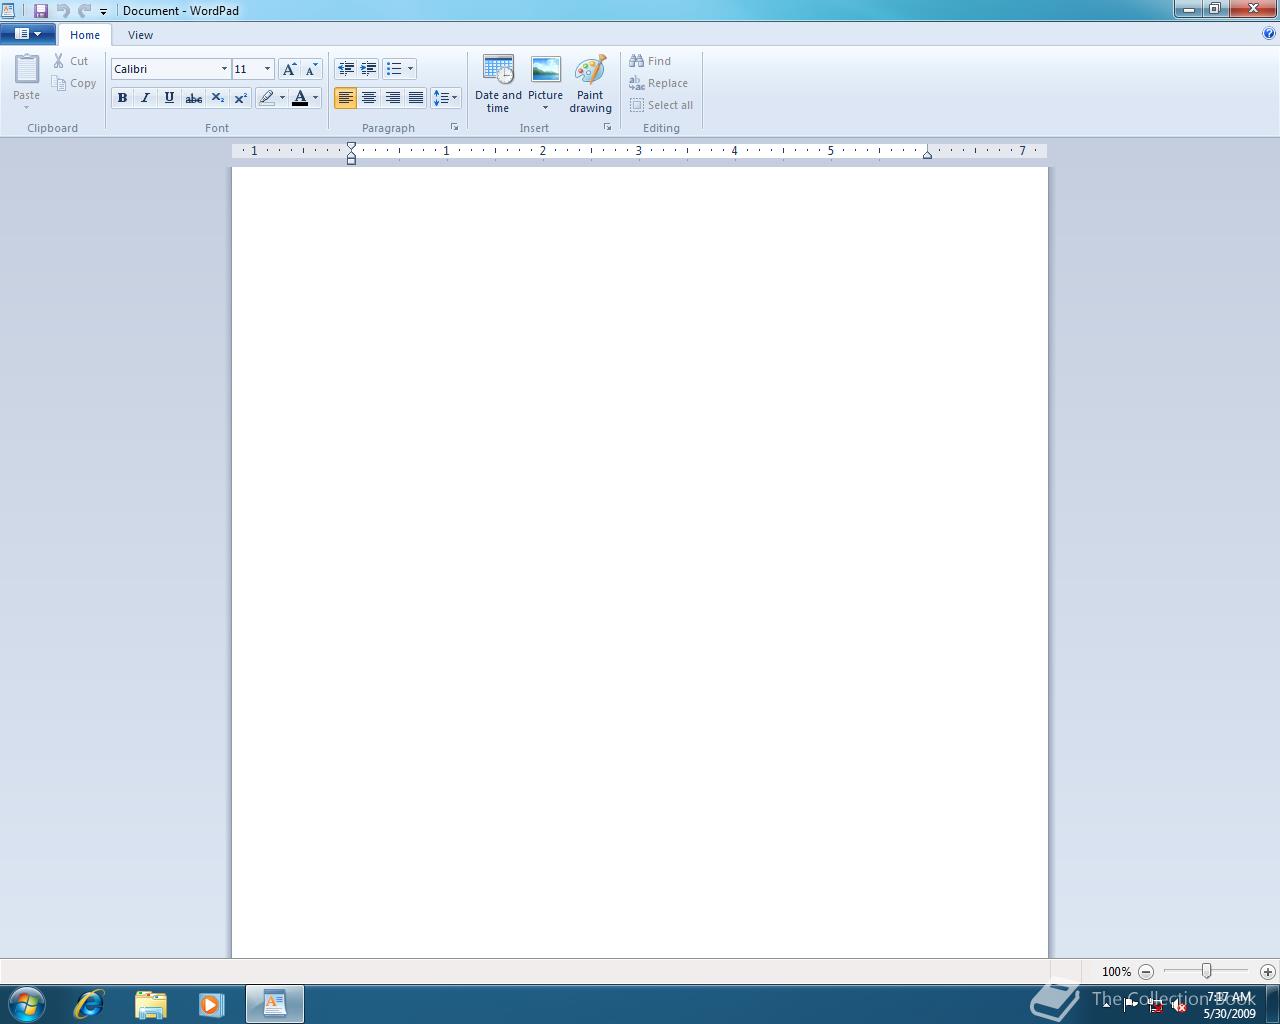Open Customize Quick Access Toolbar arrow
The image size is (1280, 1024).
pyautogui.click(x=103, y=11)
